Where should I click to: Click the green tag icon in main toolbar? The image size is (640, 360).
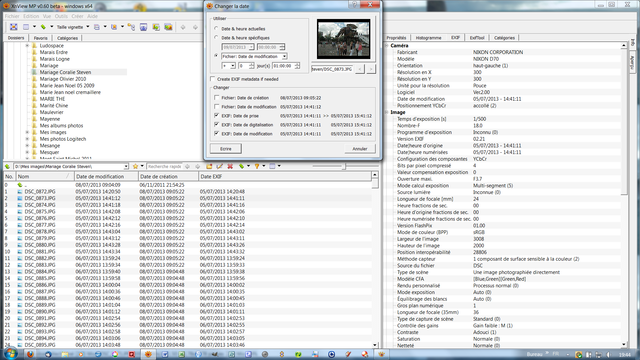(43, 27)
